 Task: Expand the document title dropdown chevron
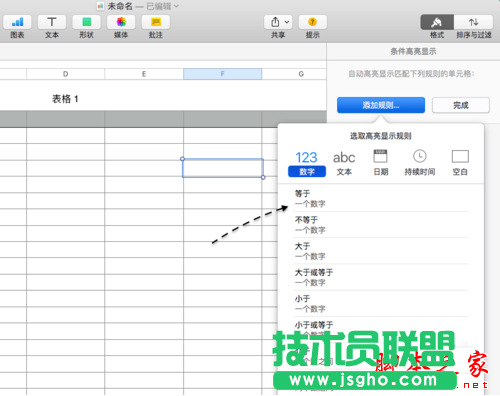(176, 6)
